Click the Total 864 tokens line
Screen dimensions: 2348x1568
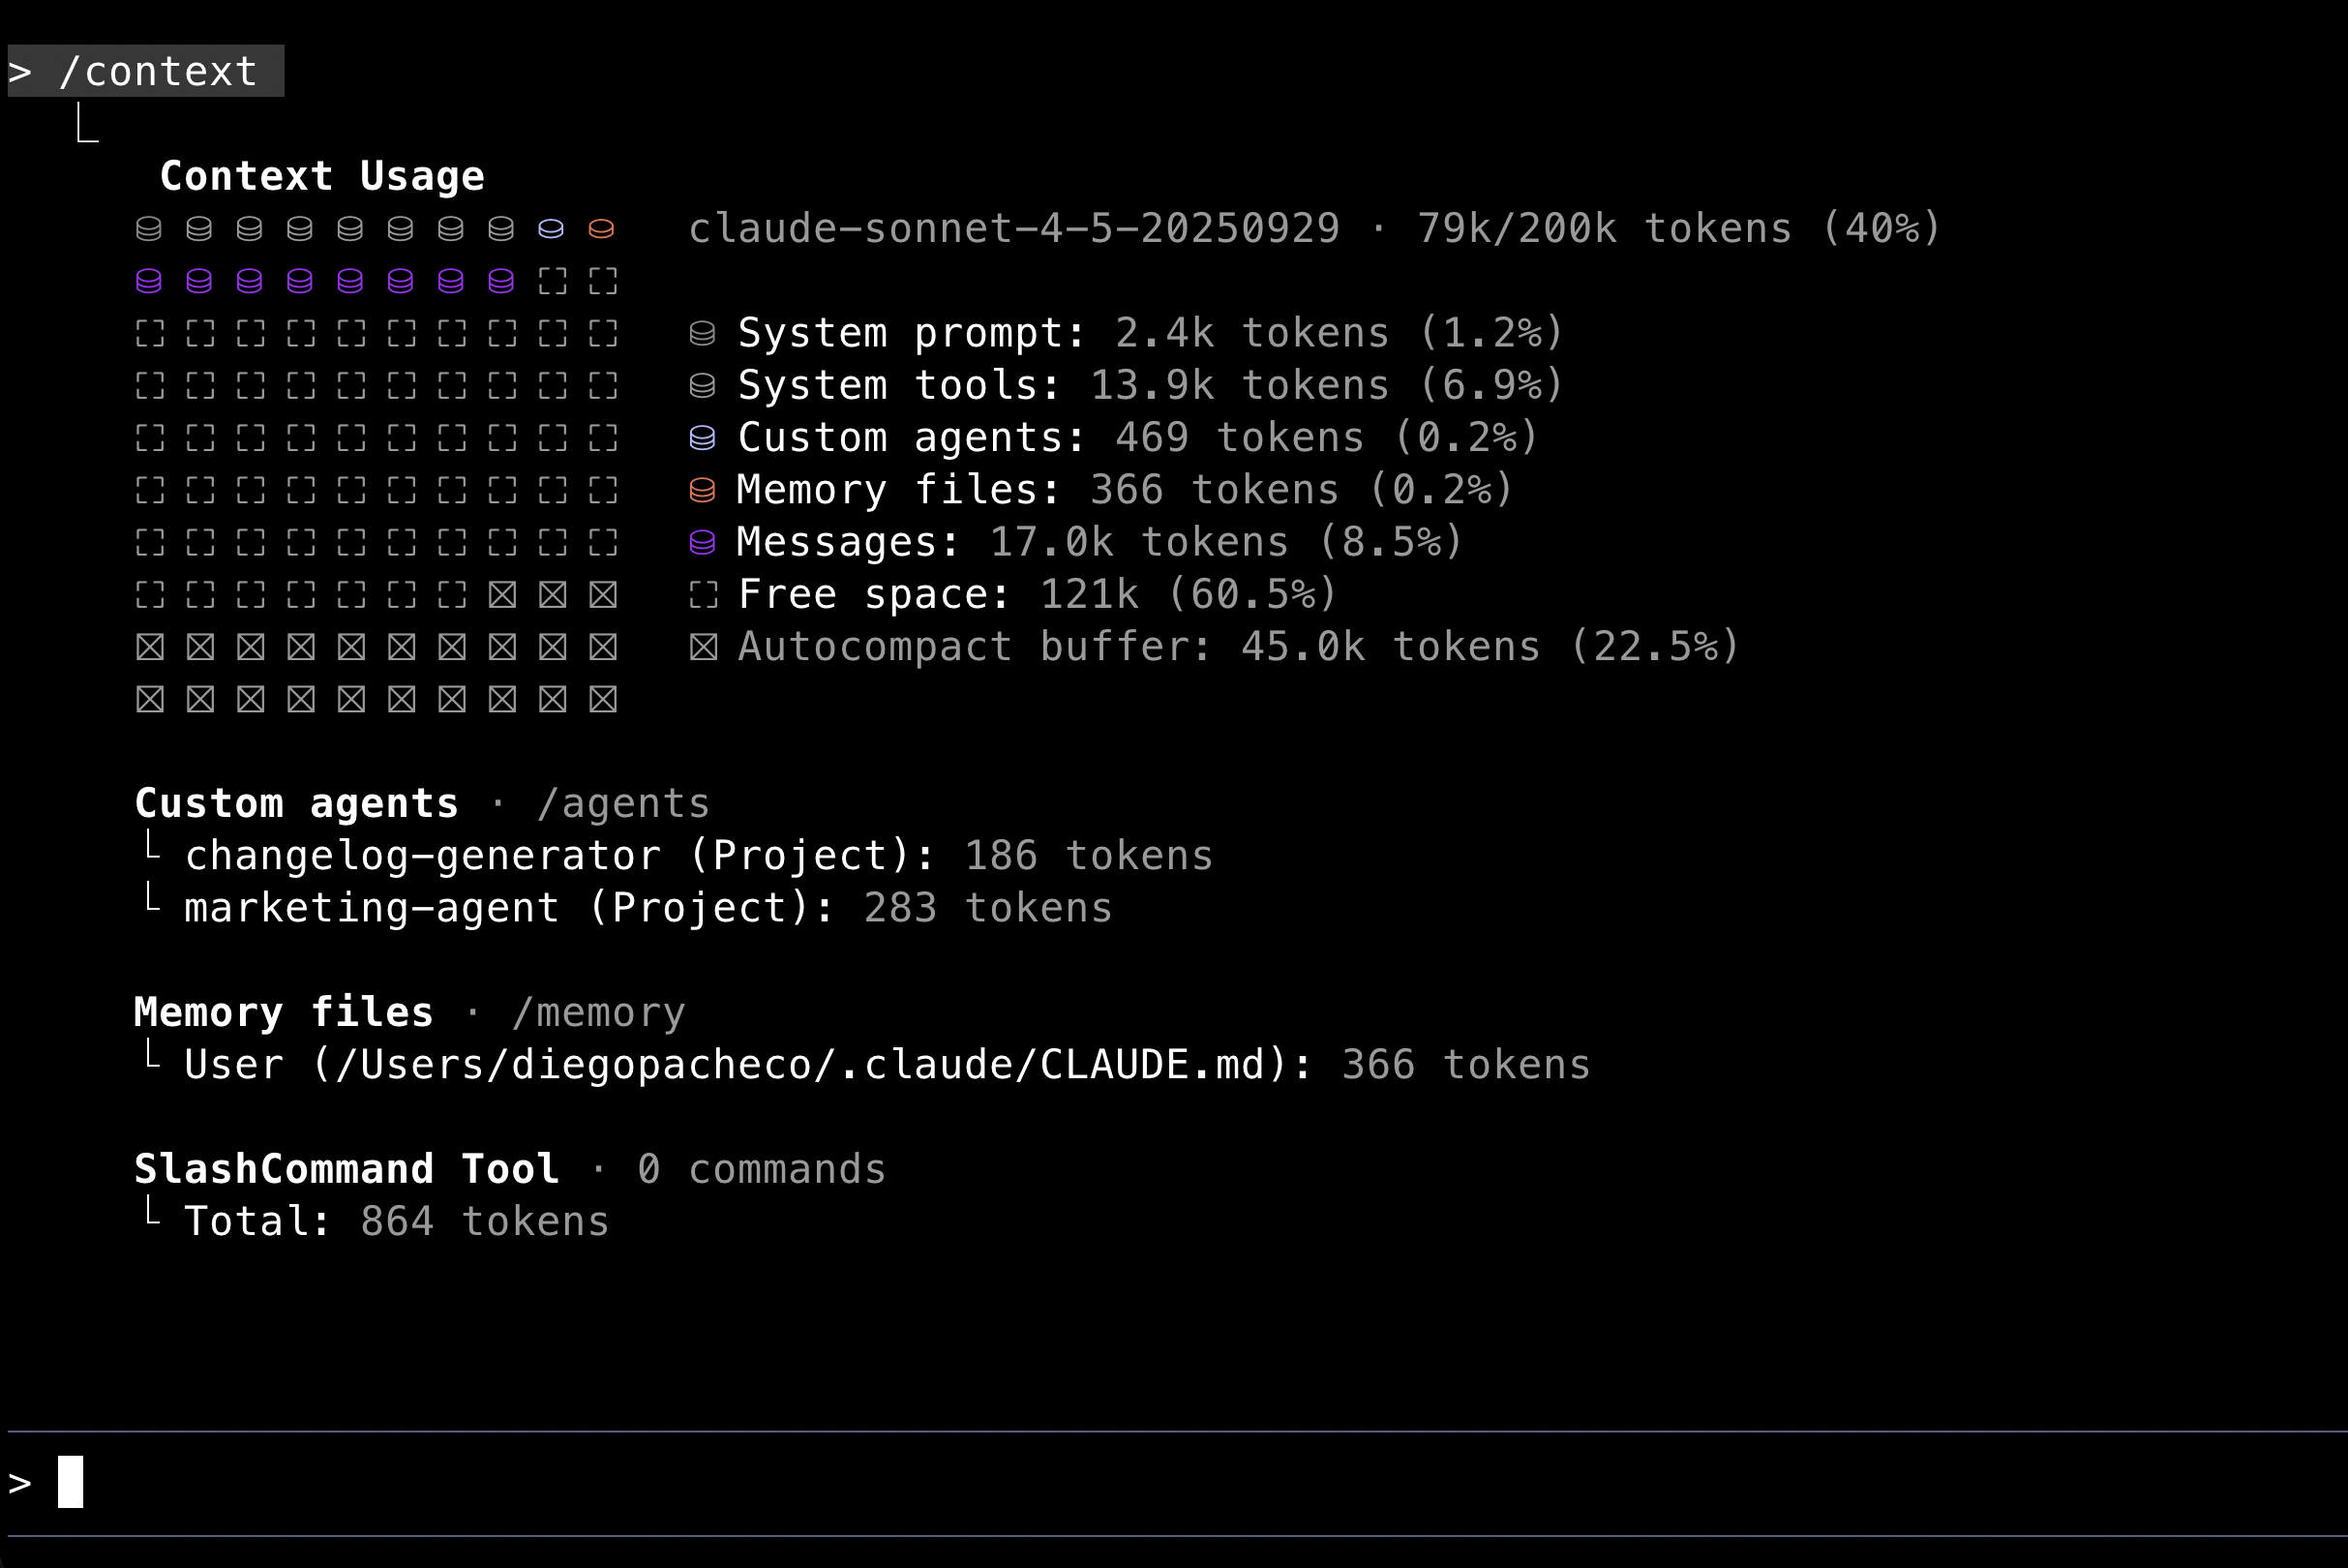(396, 1222)
